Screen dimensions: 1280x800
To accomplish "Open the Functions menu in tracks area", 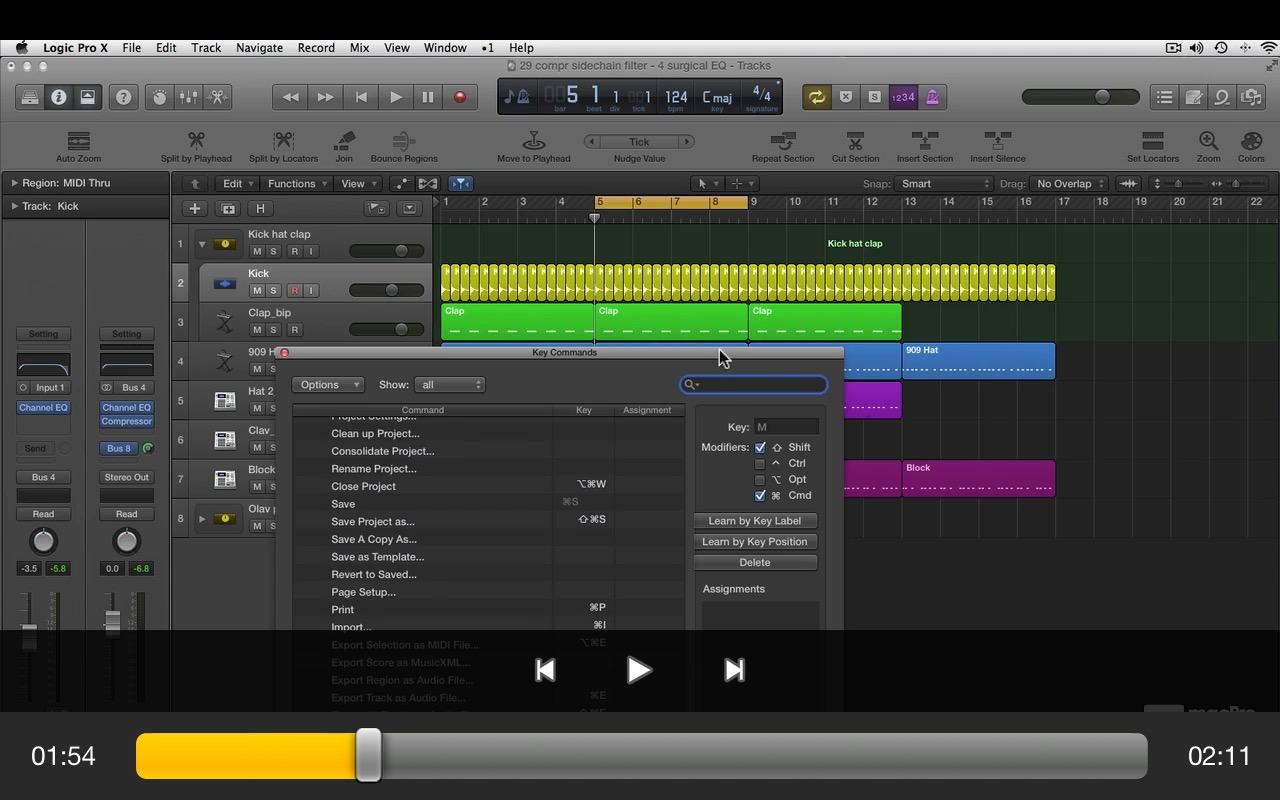I will coord(297,184).
